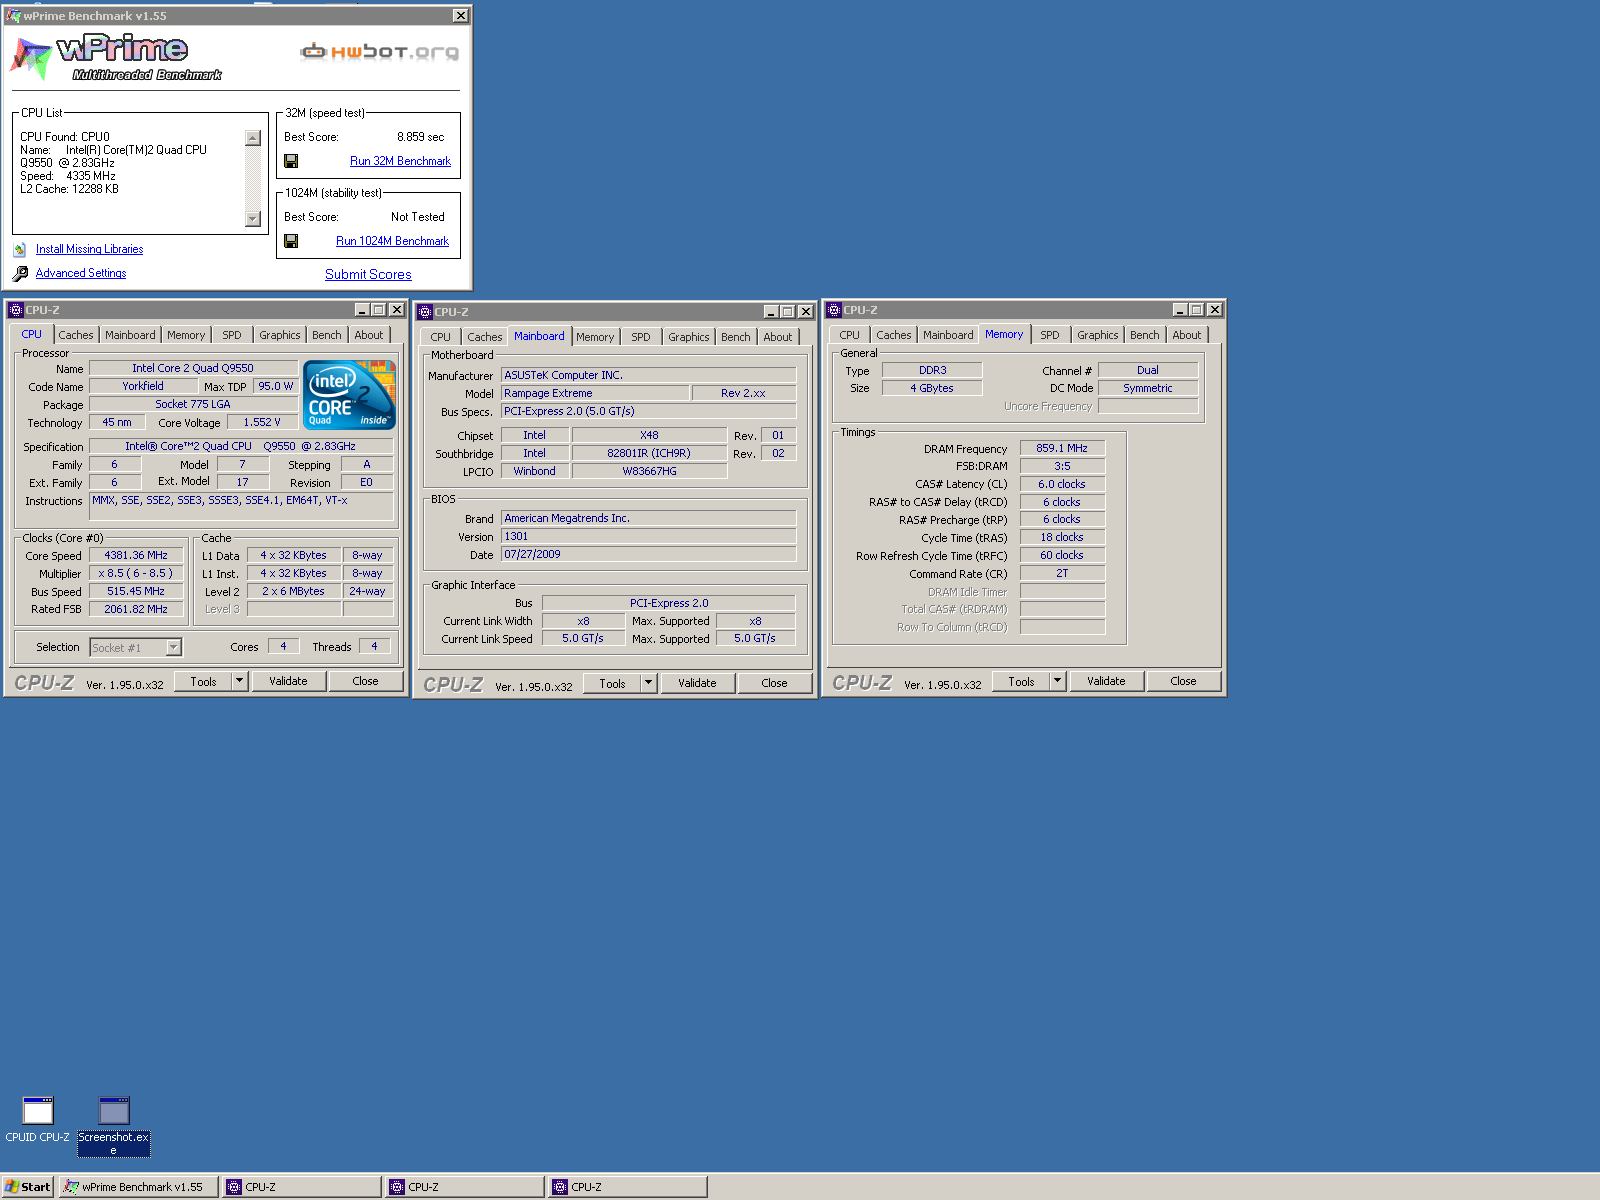Click the Row Refresh Cycle 60 clocks value

click(1062, 555)
